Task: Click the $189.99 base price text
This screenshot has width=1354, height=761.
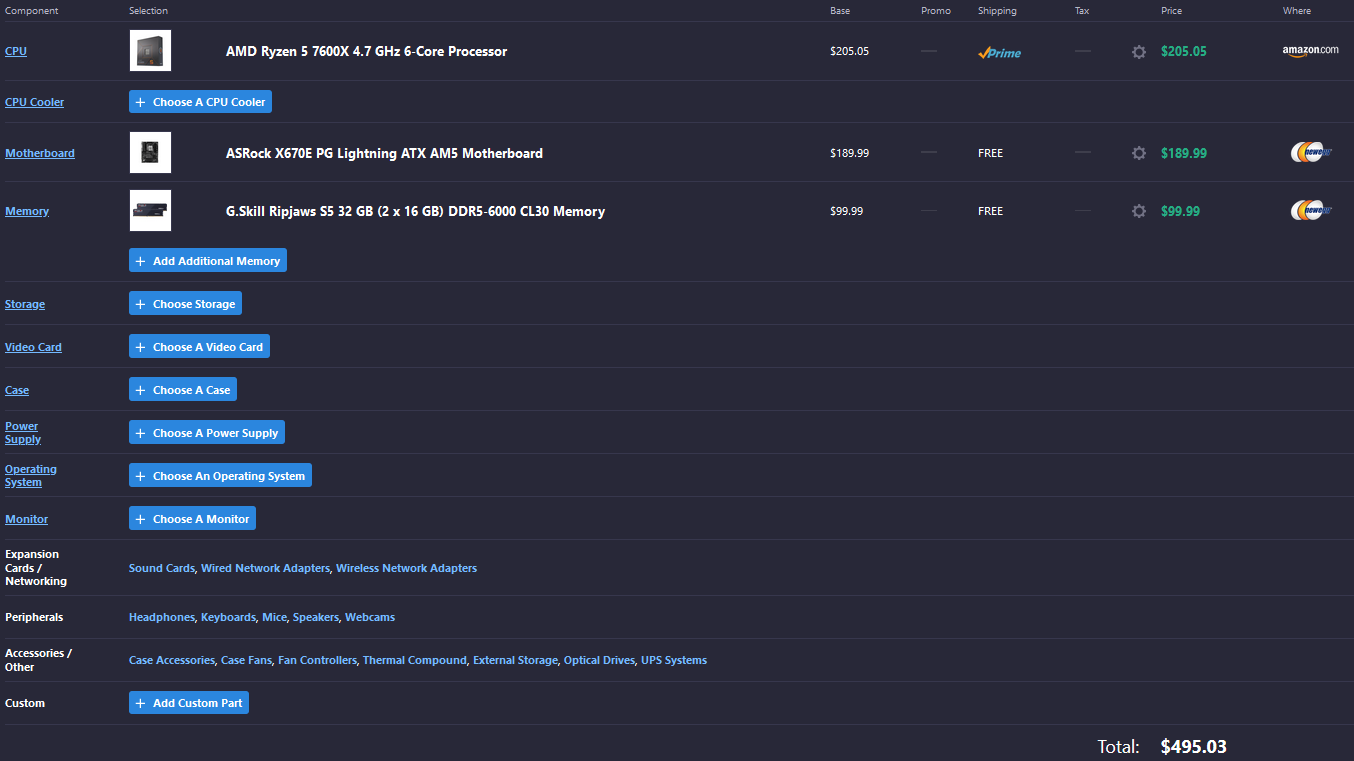Action: (x=849, y=153)
